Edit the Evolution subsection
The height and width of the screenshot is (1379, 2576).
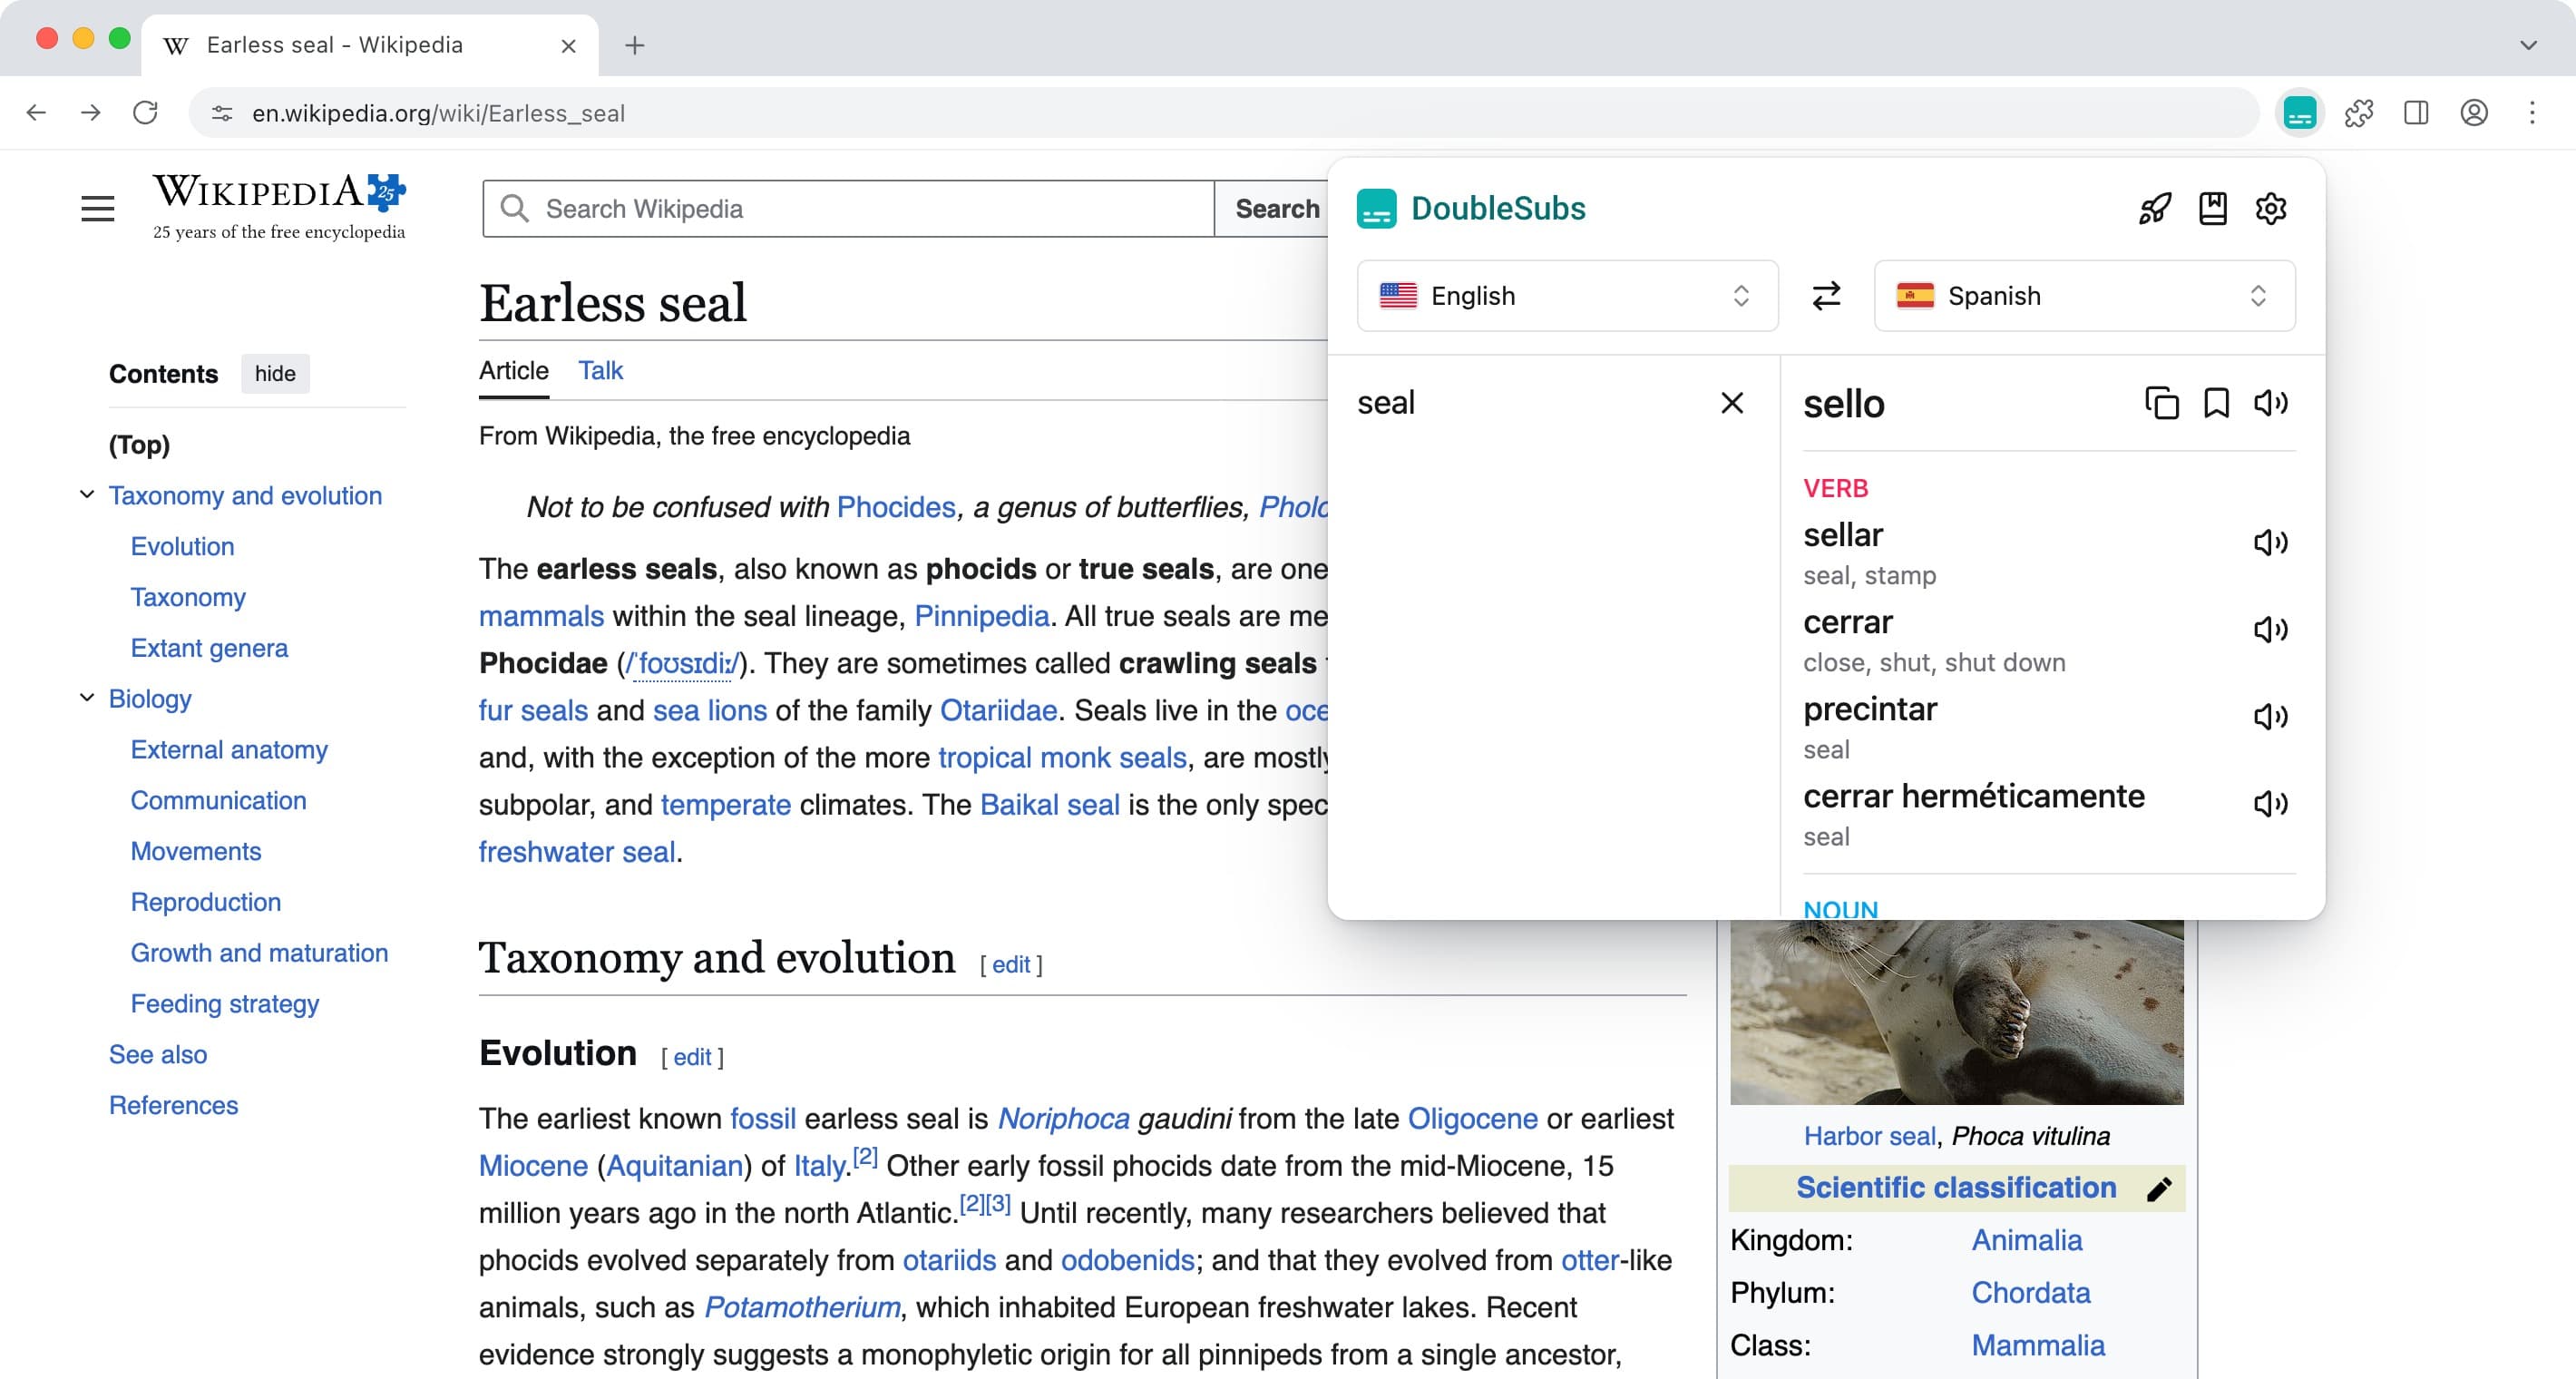[x=692, y=1057]
